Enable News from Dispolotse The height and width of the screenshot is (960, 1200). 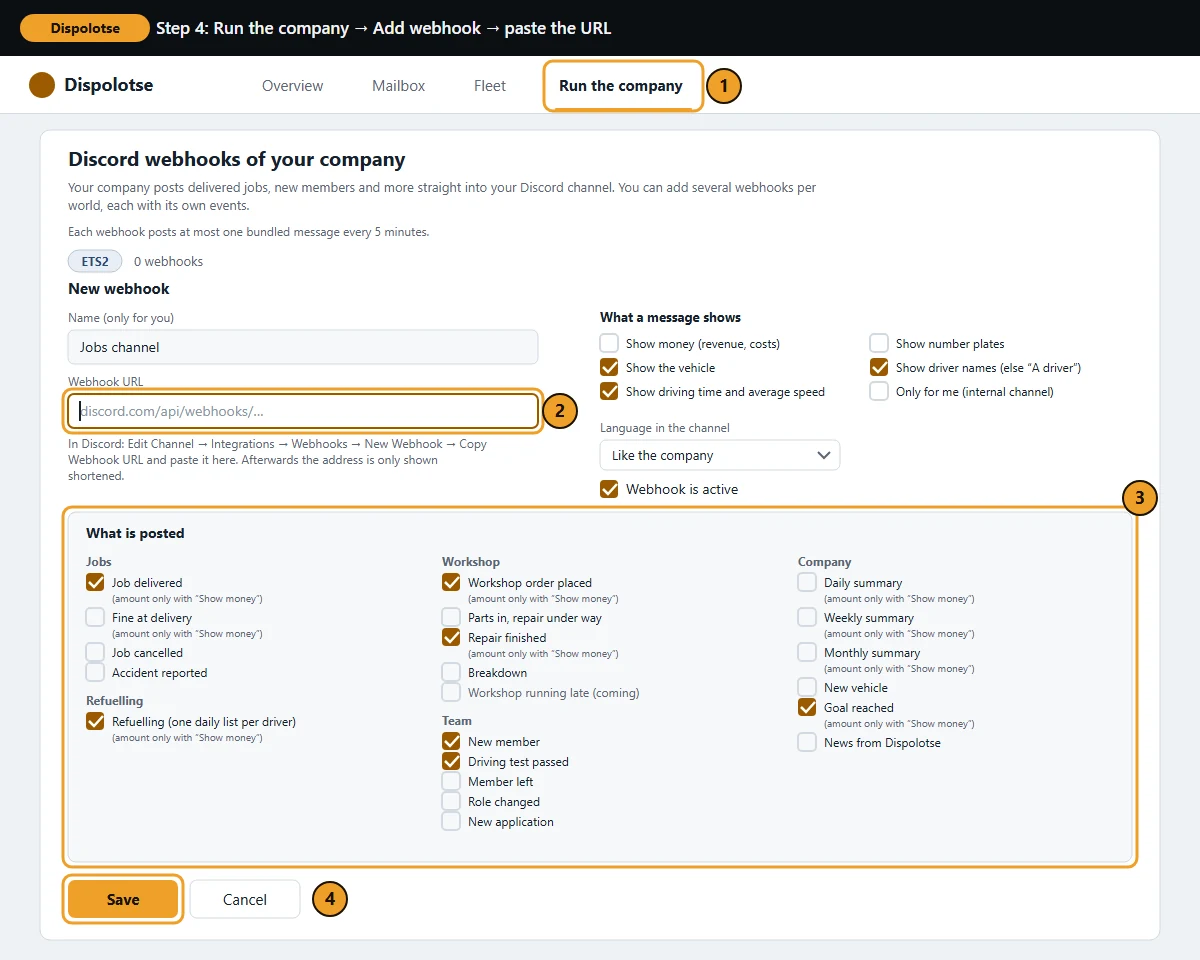(x=807, y=742)
